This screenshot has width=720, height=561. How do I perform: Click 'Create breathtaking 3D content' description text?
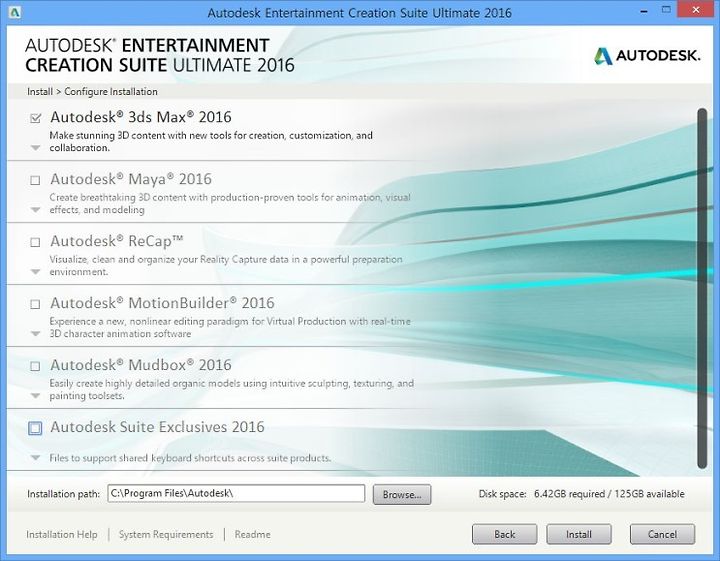tap(230, 203)
